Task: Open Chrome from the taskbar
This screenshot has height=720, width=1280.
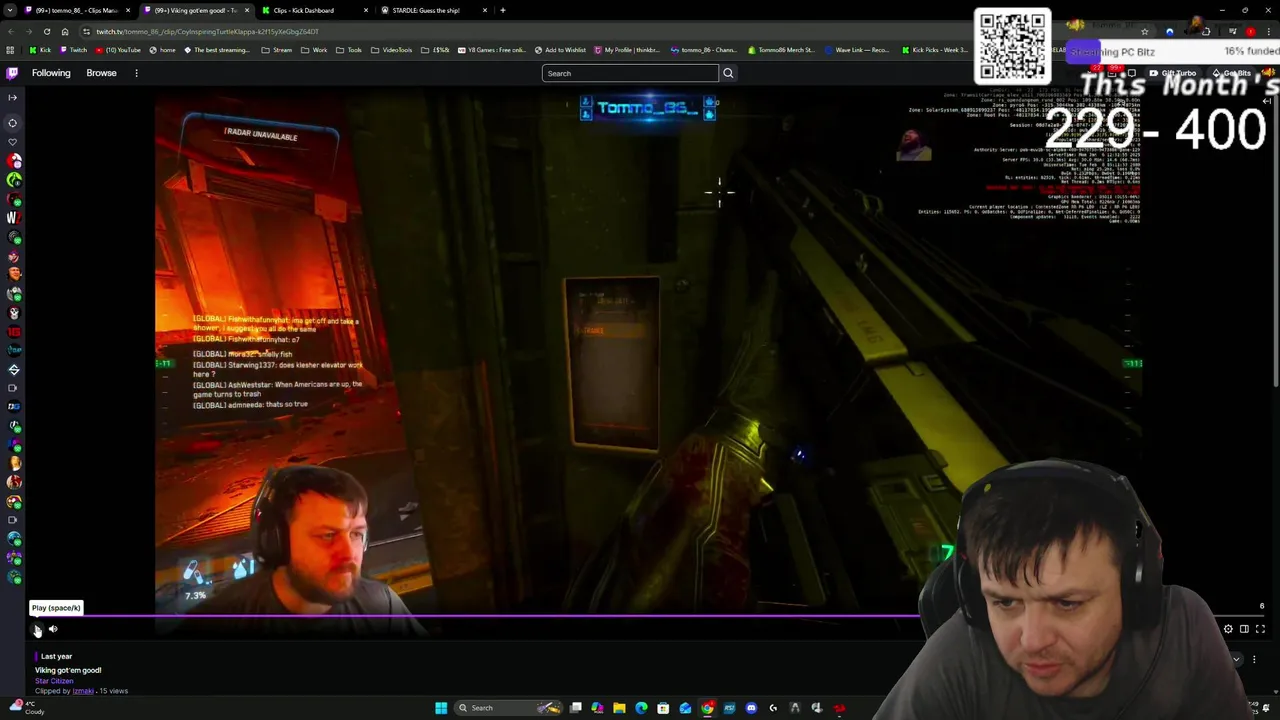Action: tap(707, 708)
